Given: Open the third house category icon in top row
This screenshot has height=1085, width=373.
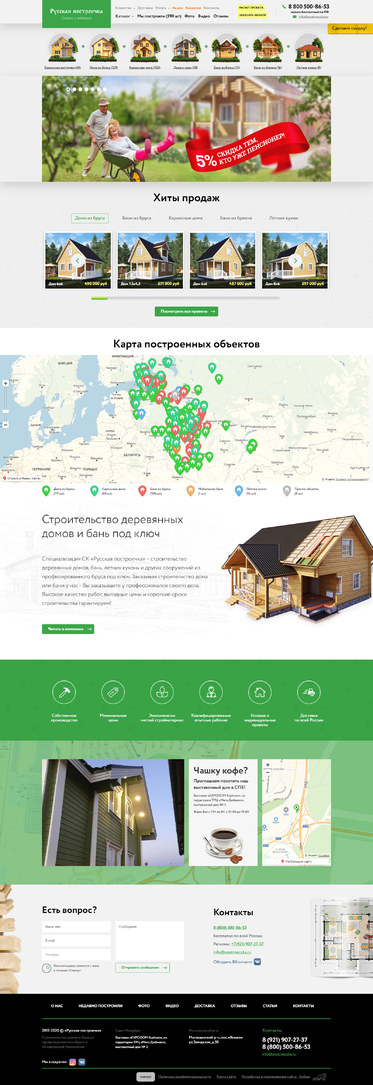Looking at the screenshot, I should [145, 48].
